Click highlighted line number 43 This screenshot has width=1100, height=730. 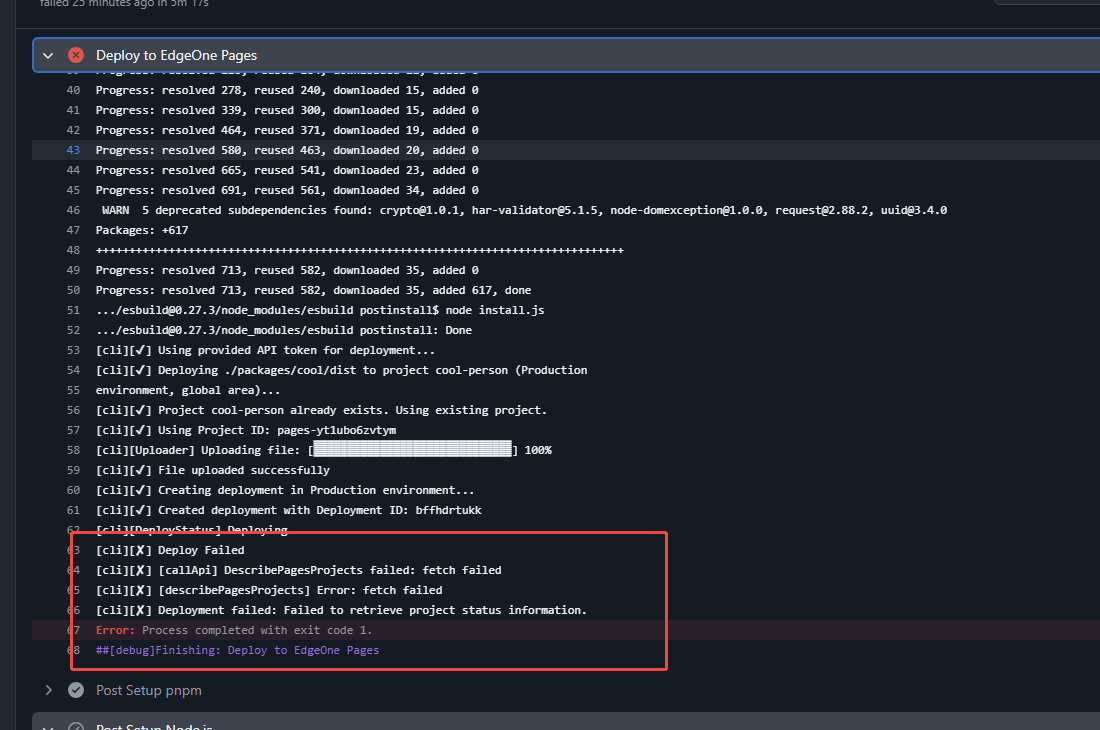73,150
